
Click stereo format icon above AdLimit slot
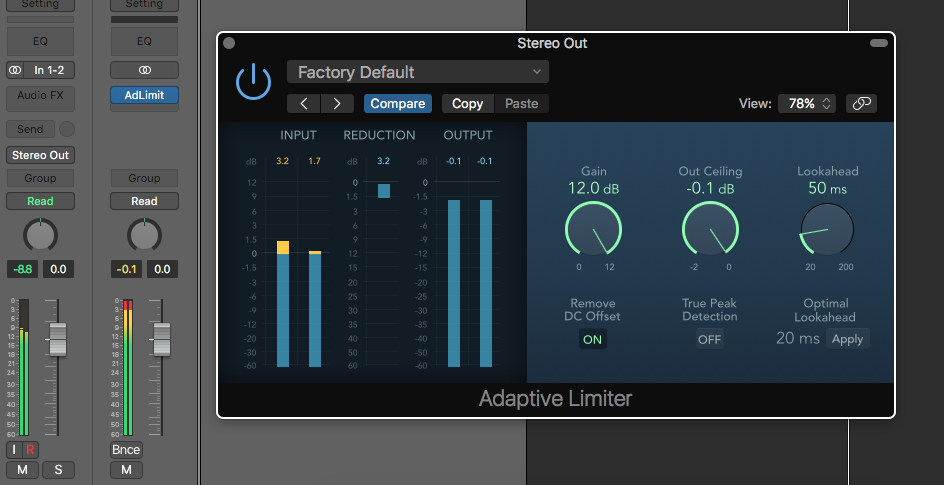point(144,70)
